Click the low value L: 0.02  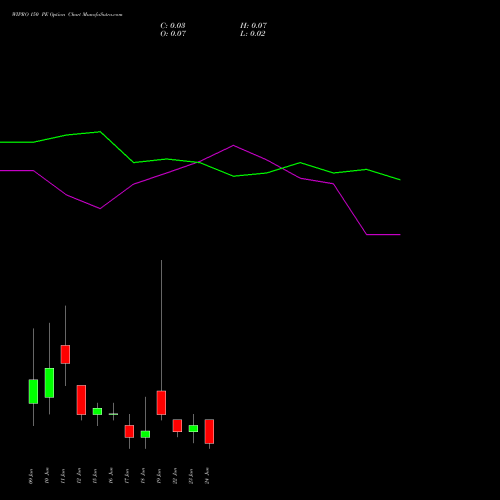click(253, 34)
